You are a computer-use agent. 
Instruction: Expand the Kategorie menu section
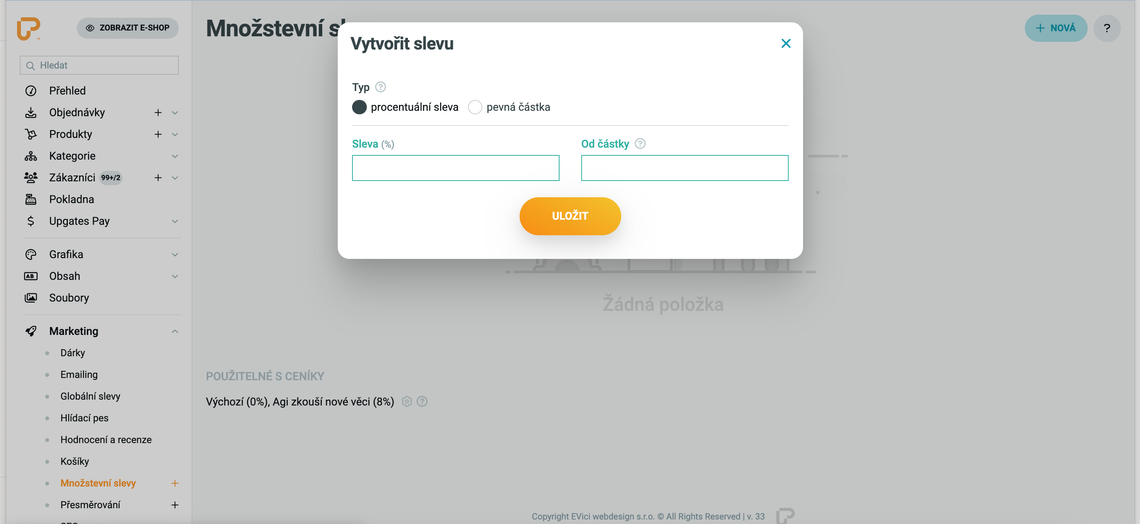click(x=175, y=156)
